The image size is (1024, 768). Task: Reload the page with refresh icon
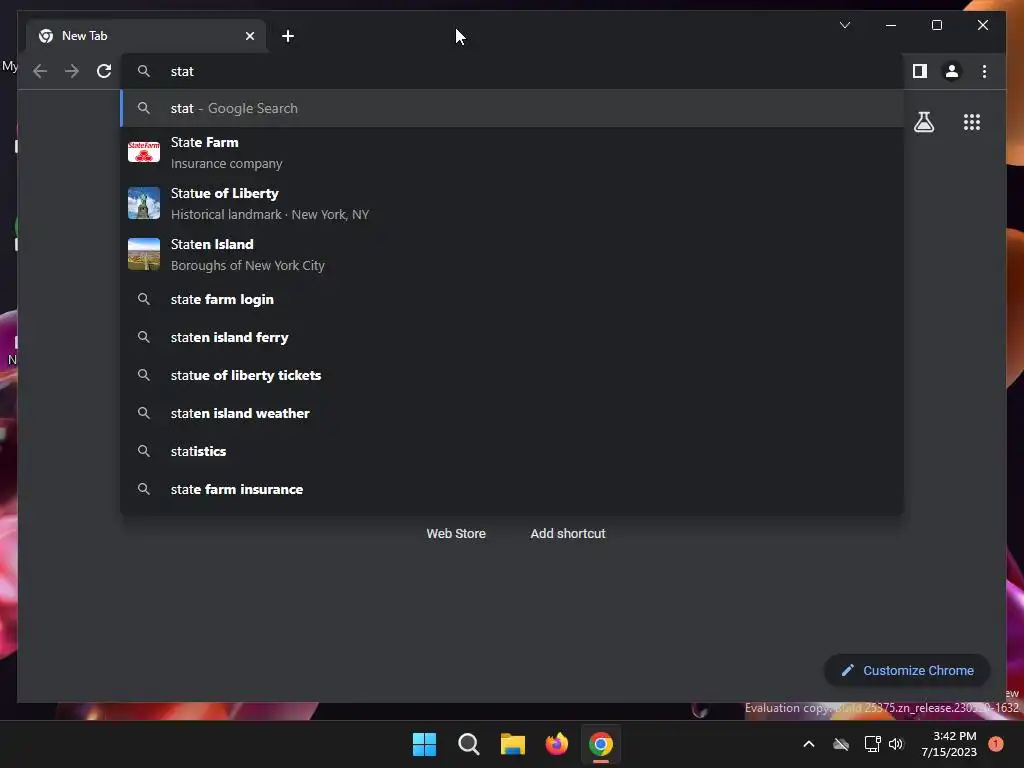click(x=104, y=71)
